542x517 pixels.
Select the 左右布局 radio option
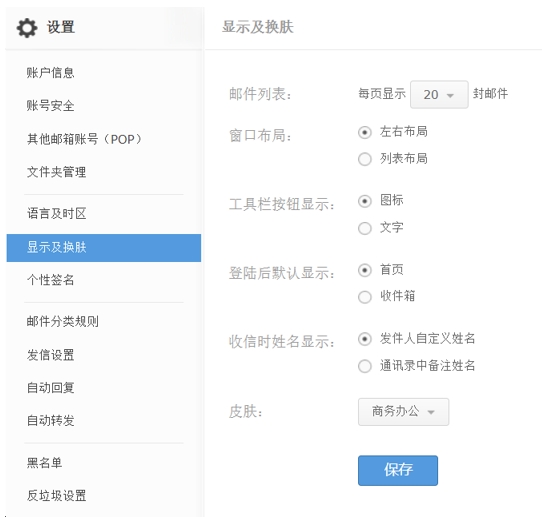click(365, 132)
